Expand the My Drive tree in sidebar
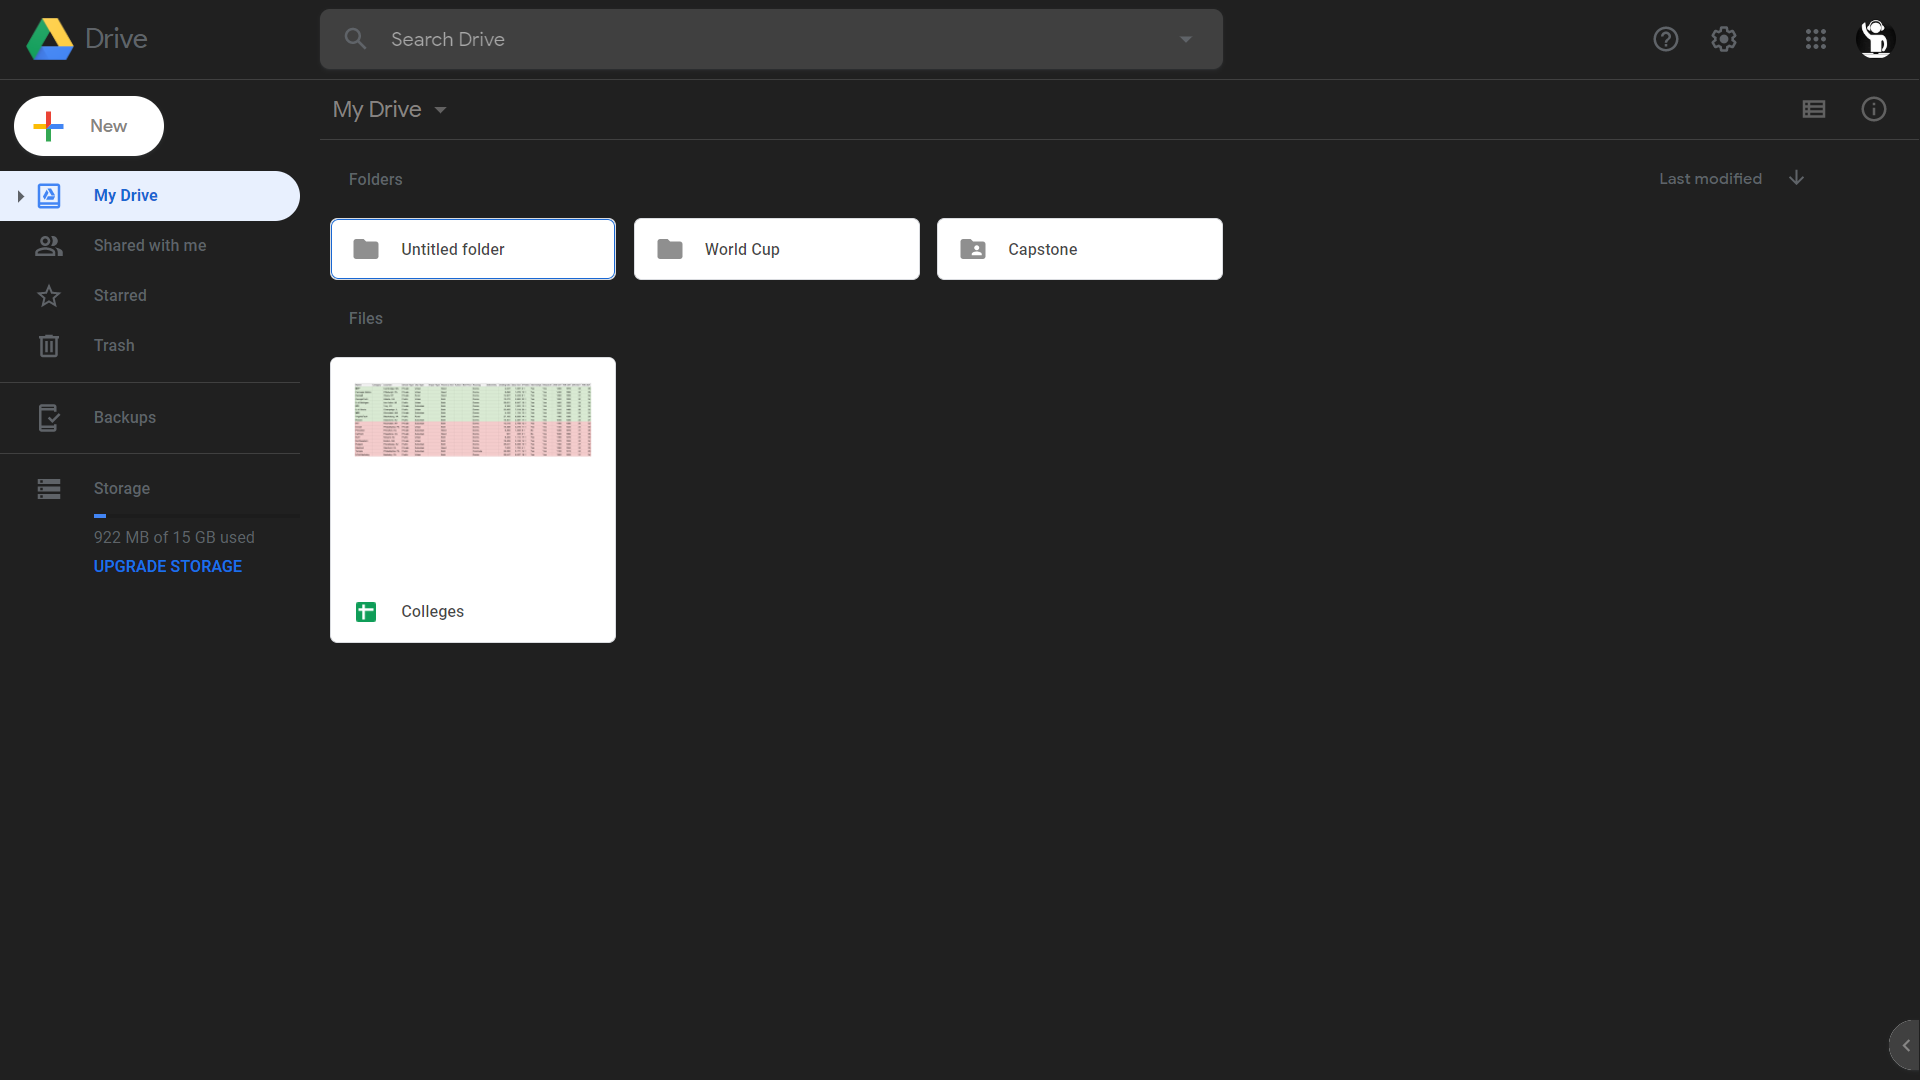 point(21,196)
